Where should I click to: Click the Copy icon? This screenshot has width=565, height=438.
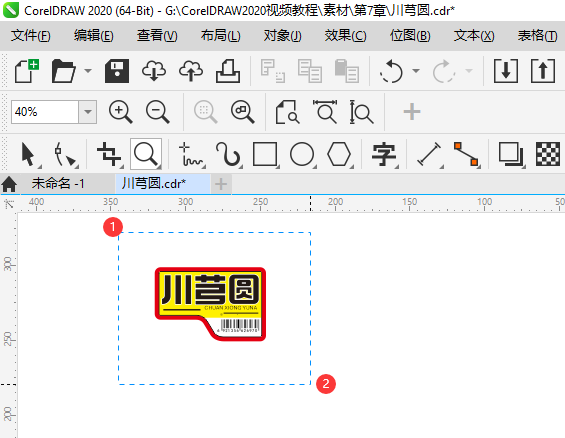point(310,71)
